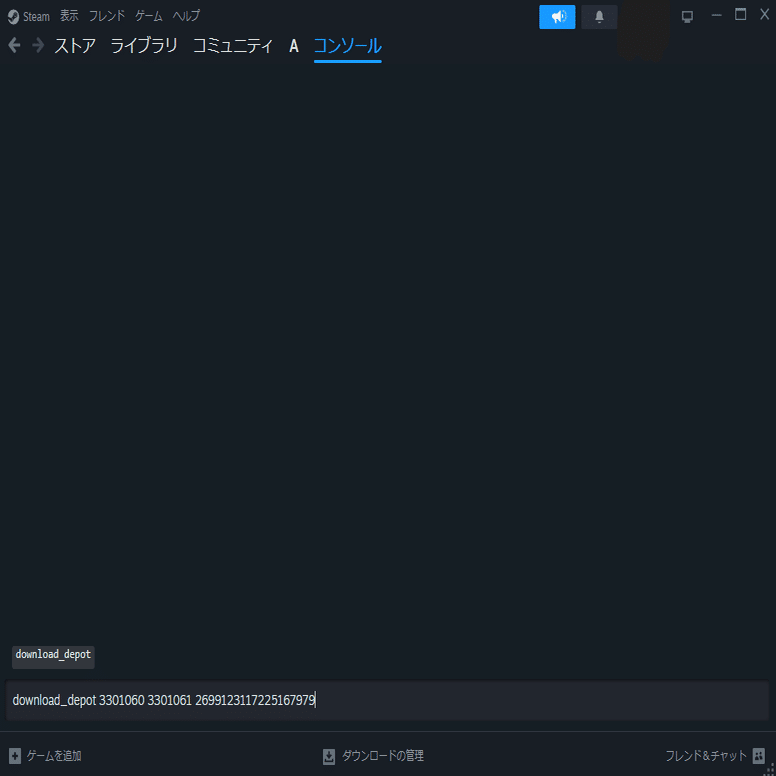Select the コンソール tab
This screenshot has height=776, width=776.
pos(347,46)
